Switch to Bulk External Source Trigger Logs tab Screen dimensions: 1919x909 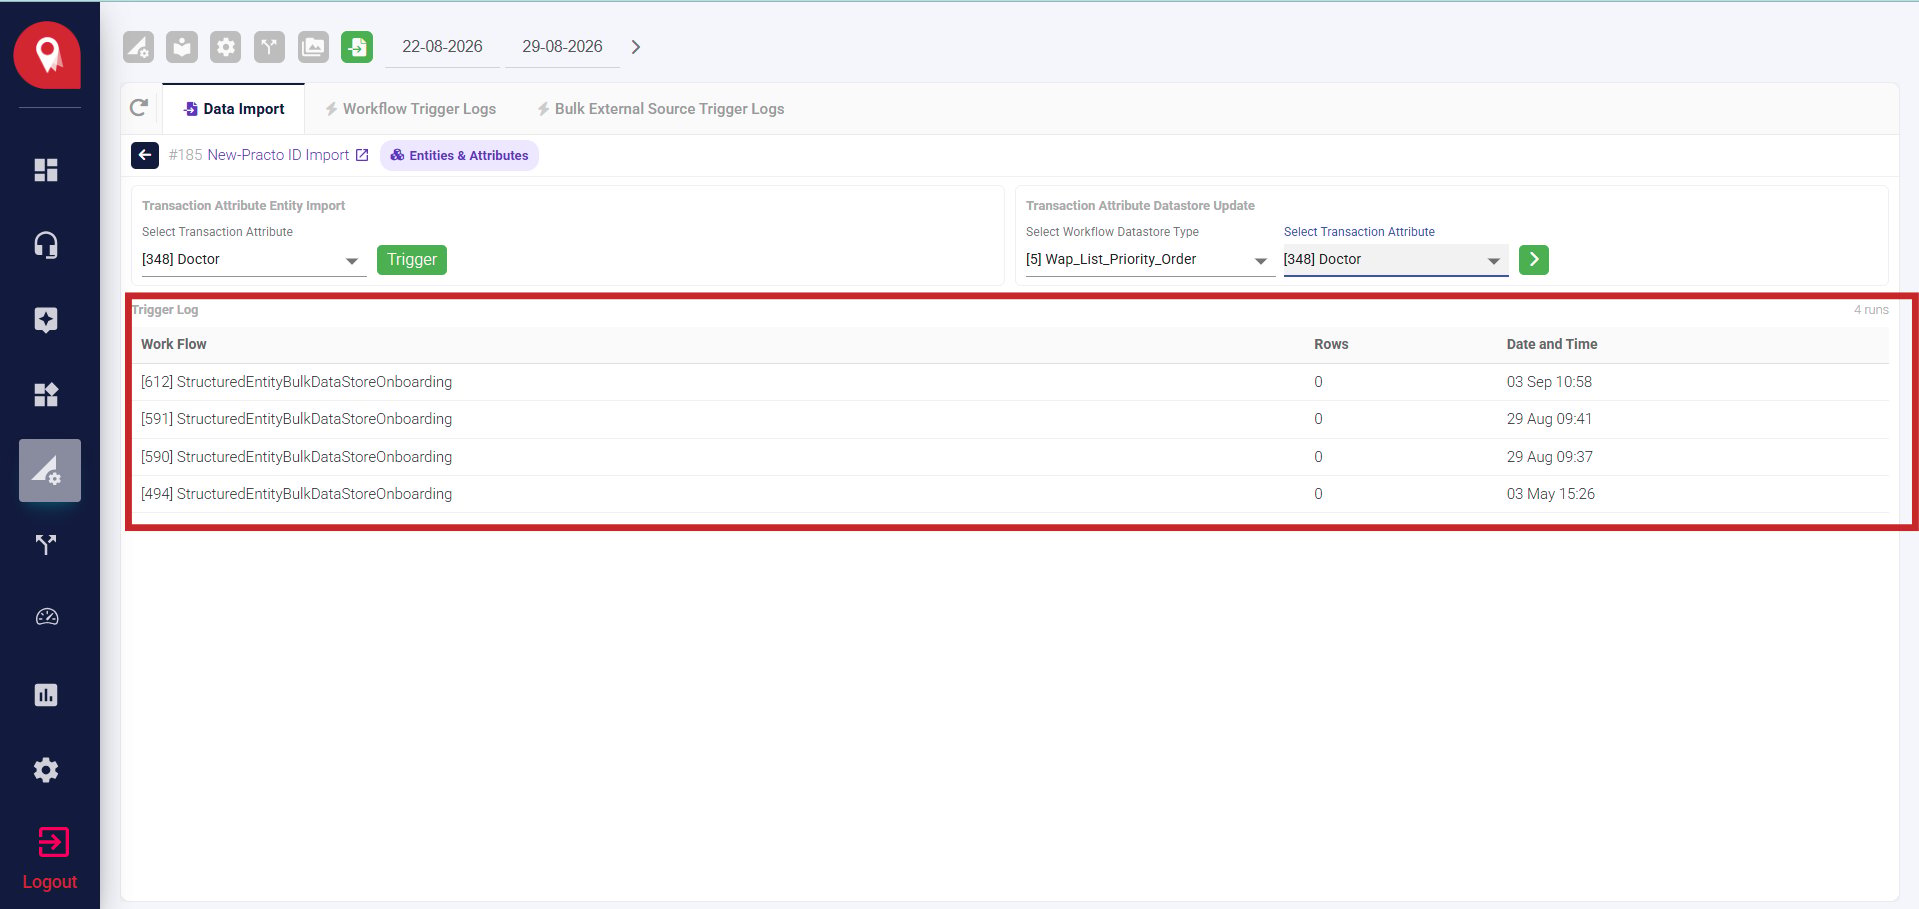point(660,109)
